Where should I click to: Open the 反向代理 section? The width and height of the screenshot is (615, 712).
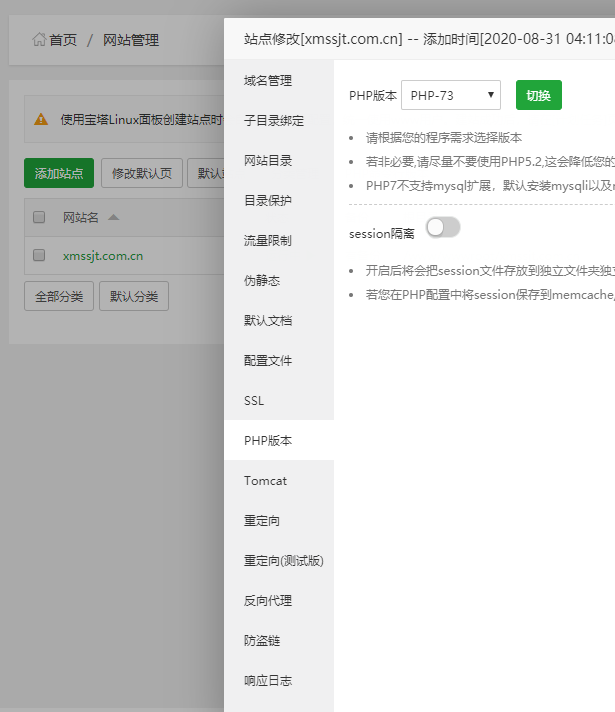pyautogui.click(x=268, y=600)
